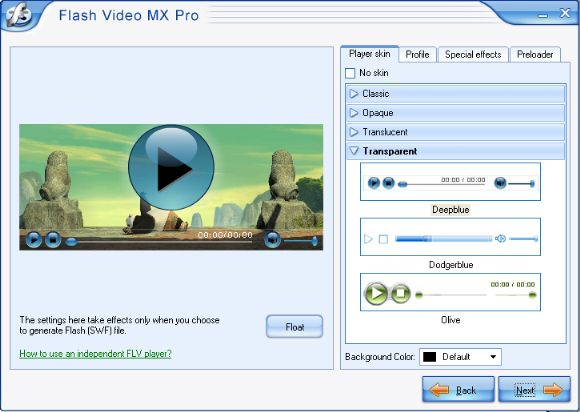Click play icon in Deepblue skin sample

(374, 183)
